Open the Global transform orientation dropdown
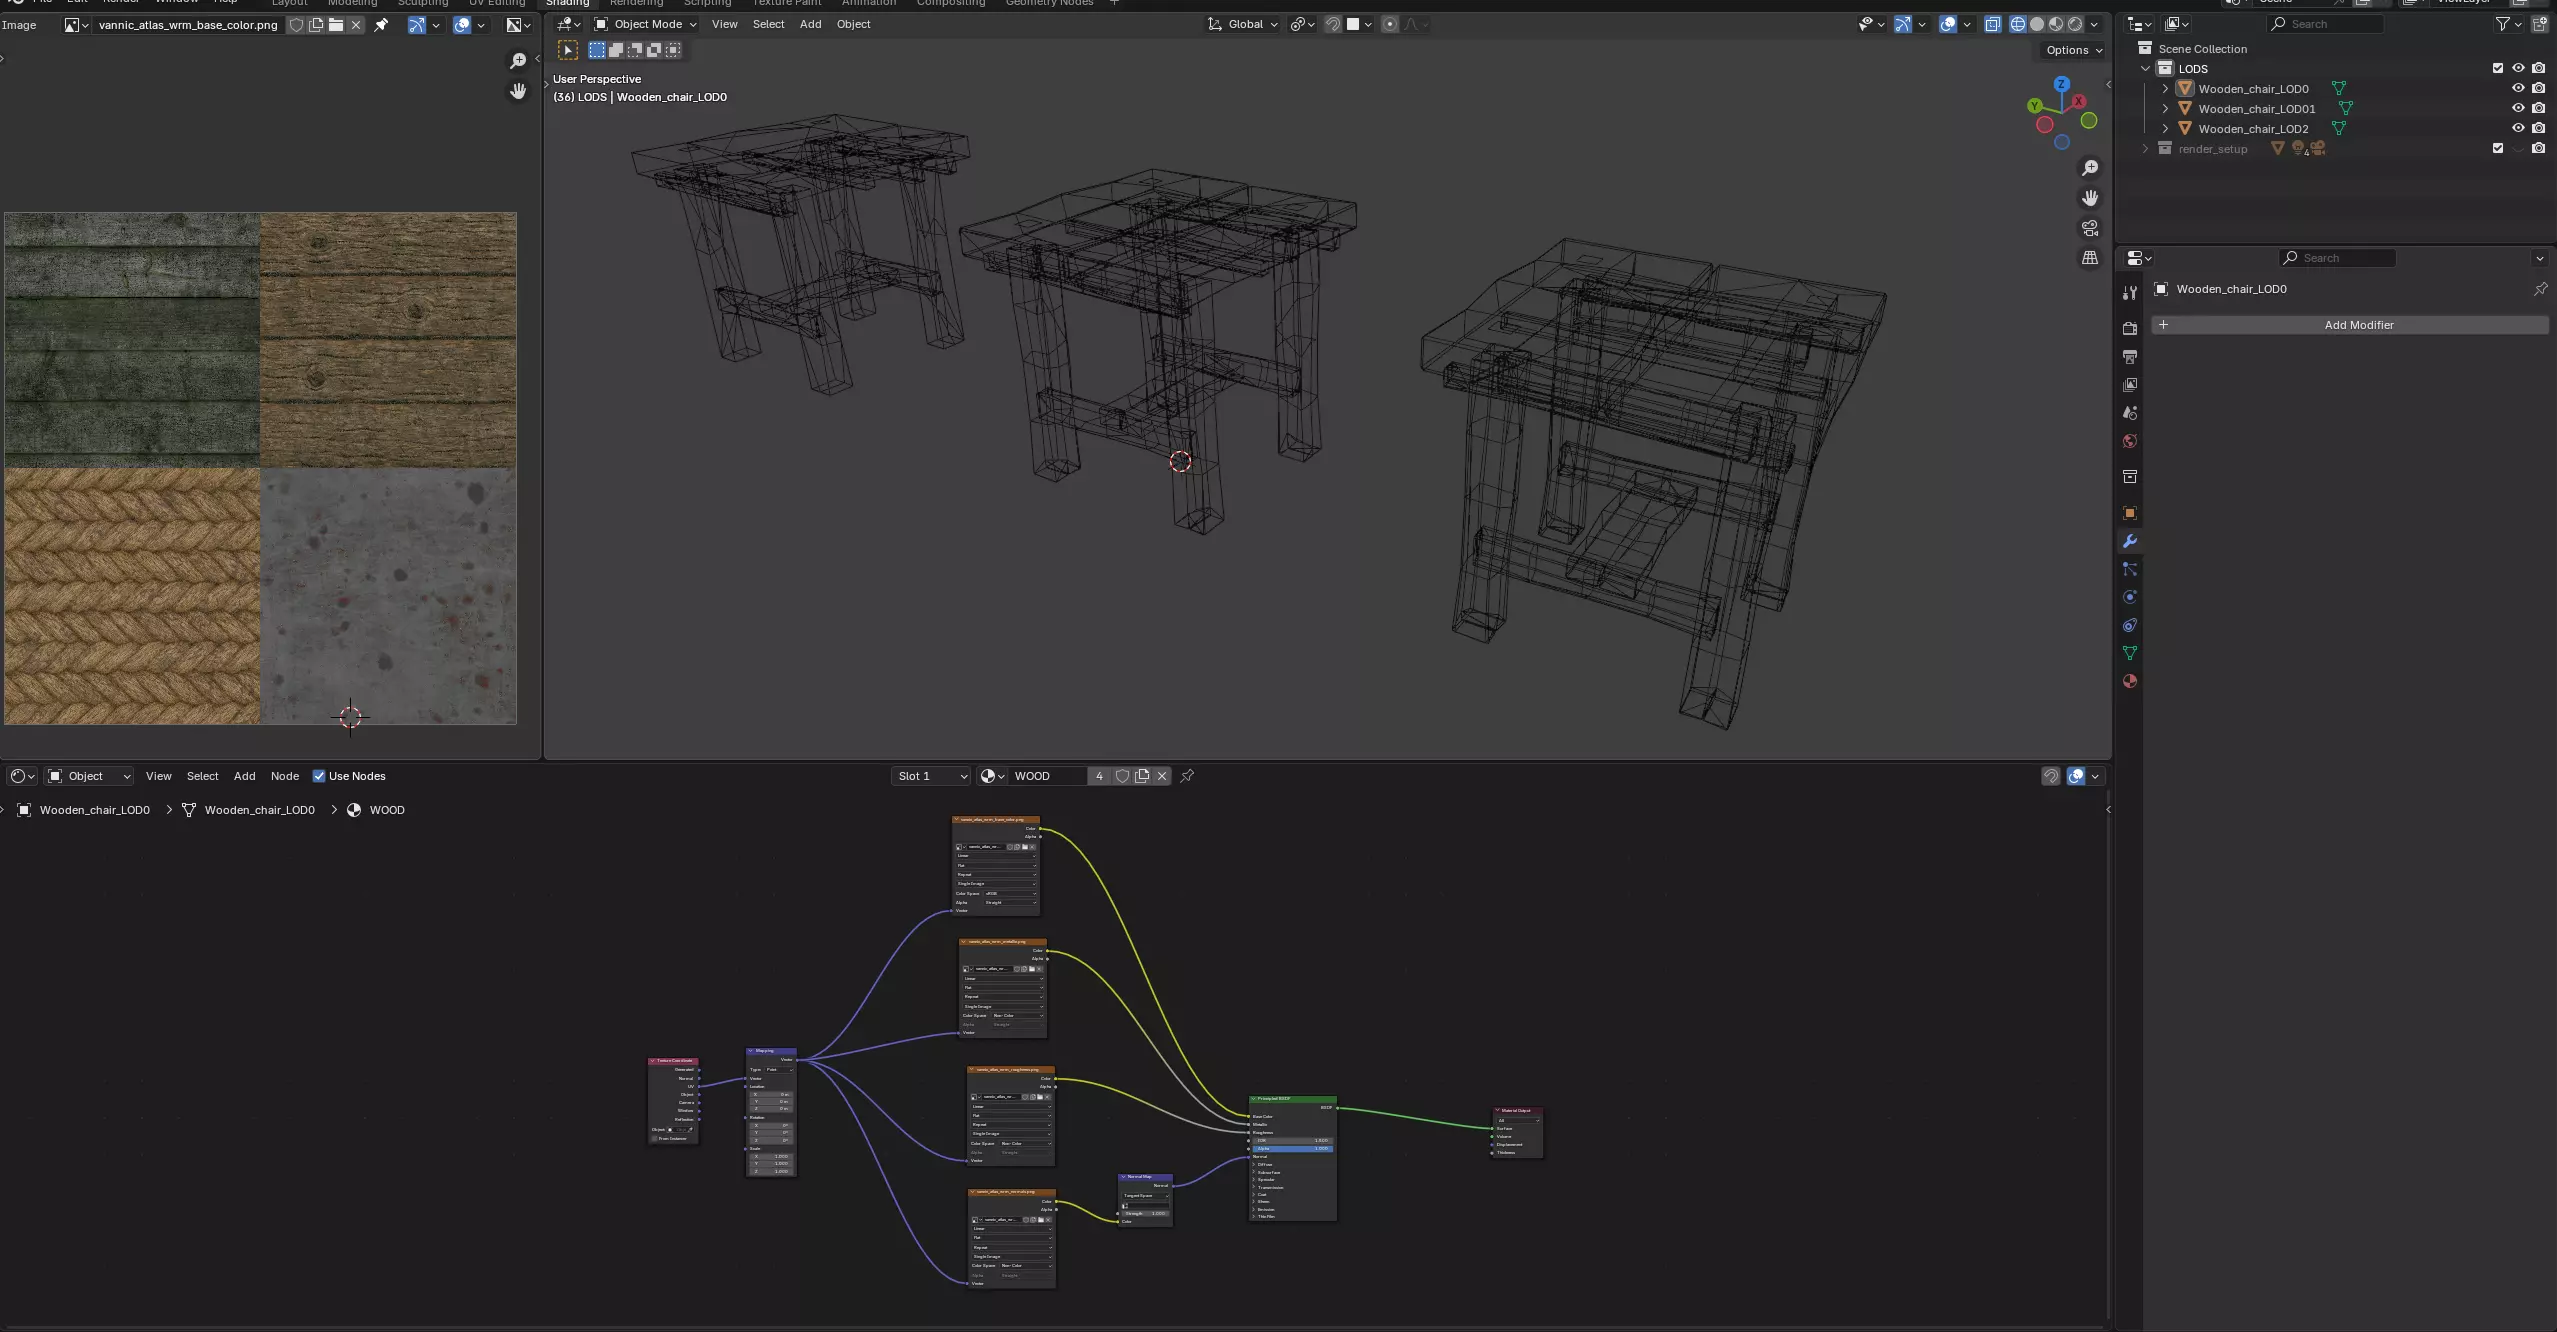Viewport: 2557px width, 1332px height. pyautogui.click(x=1243, y=24)
